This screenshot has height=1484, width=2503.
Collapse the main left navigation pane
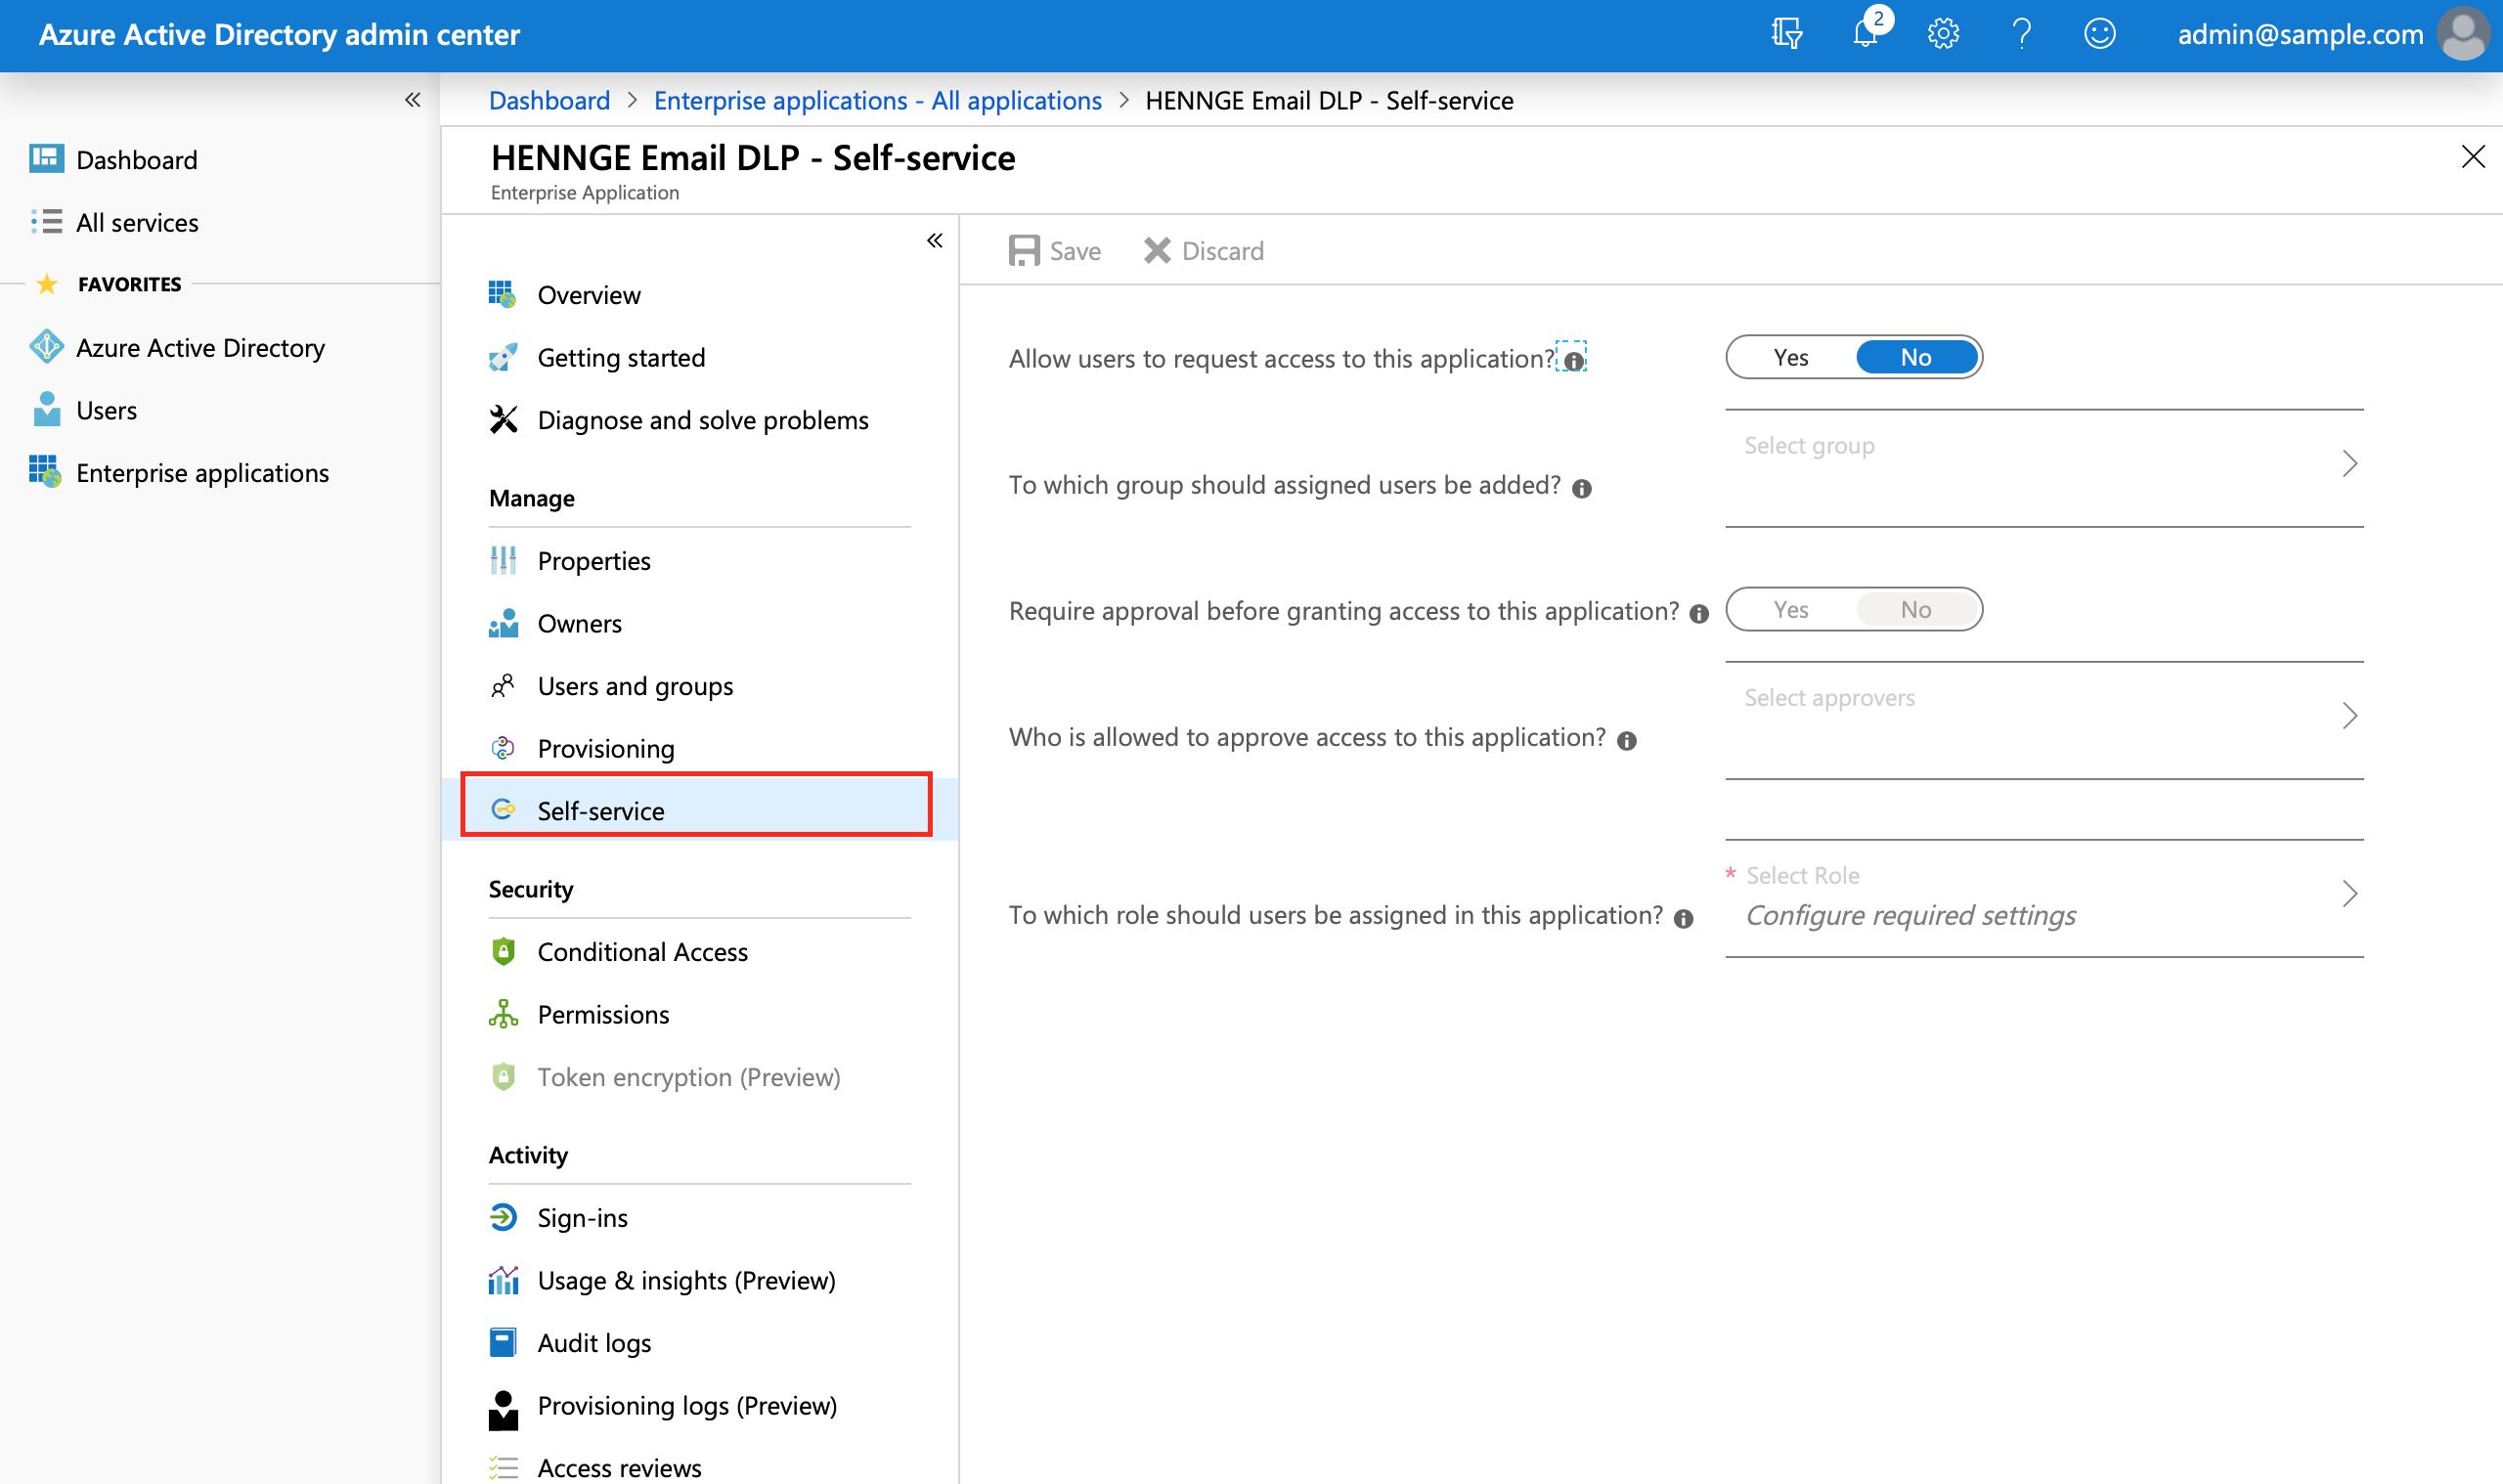[x=412, y=99]
